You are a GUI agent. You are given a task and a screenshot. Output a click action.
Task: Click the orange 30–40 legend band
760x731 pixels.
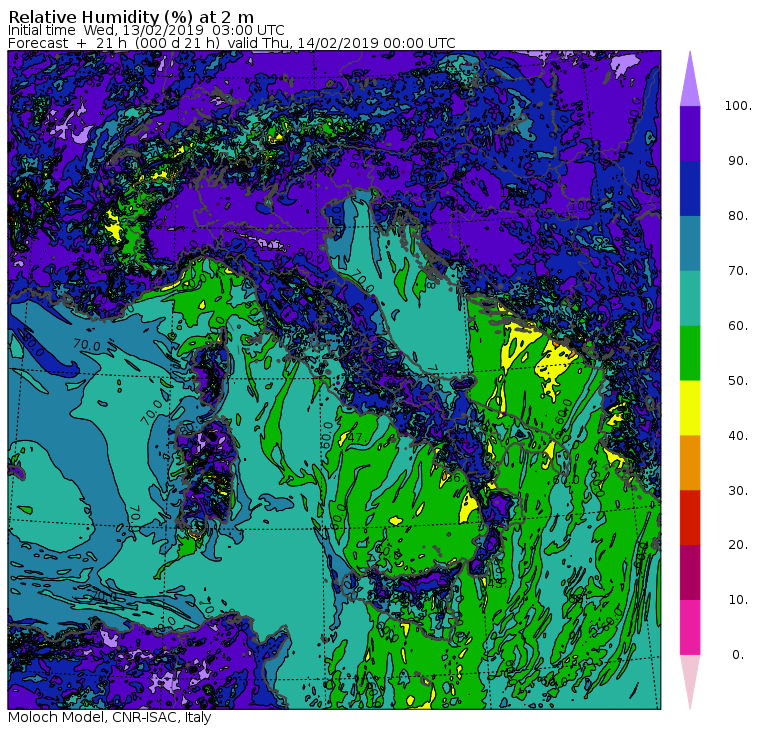690,463
